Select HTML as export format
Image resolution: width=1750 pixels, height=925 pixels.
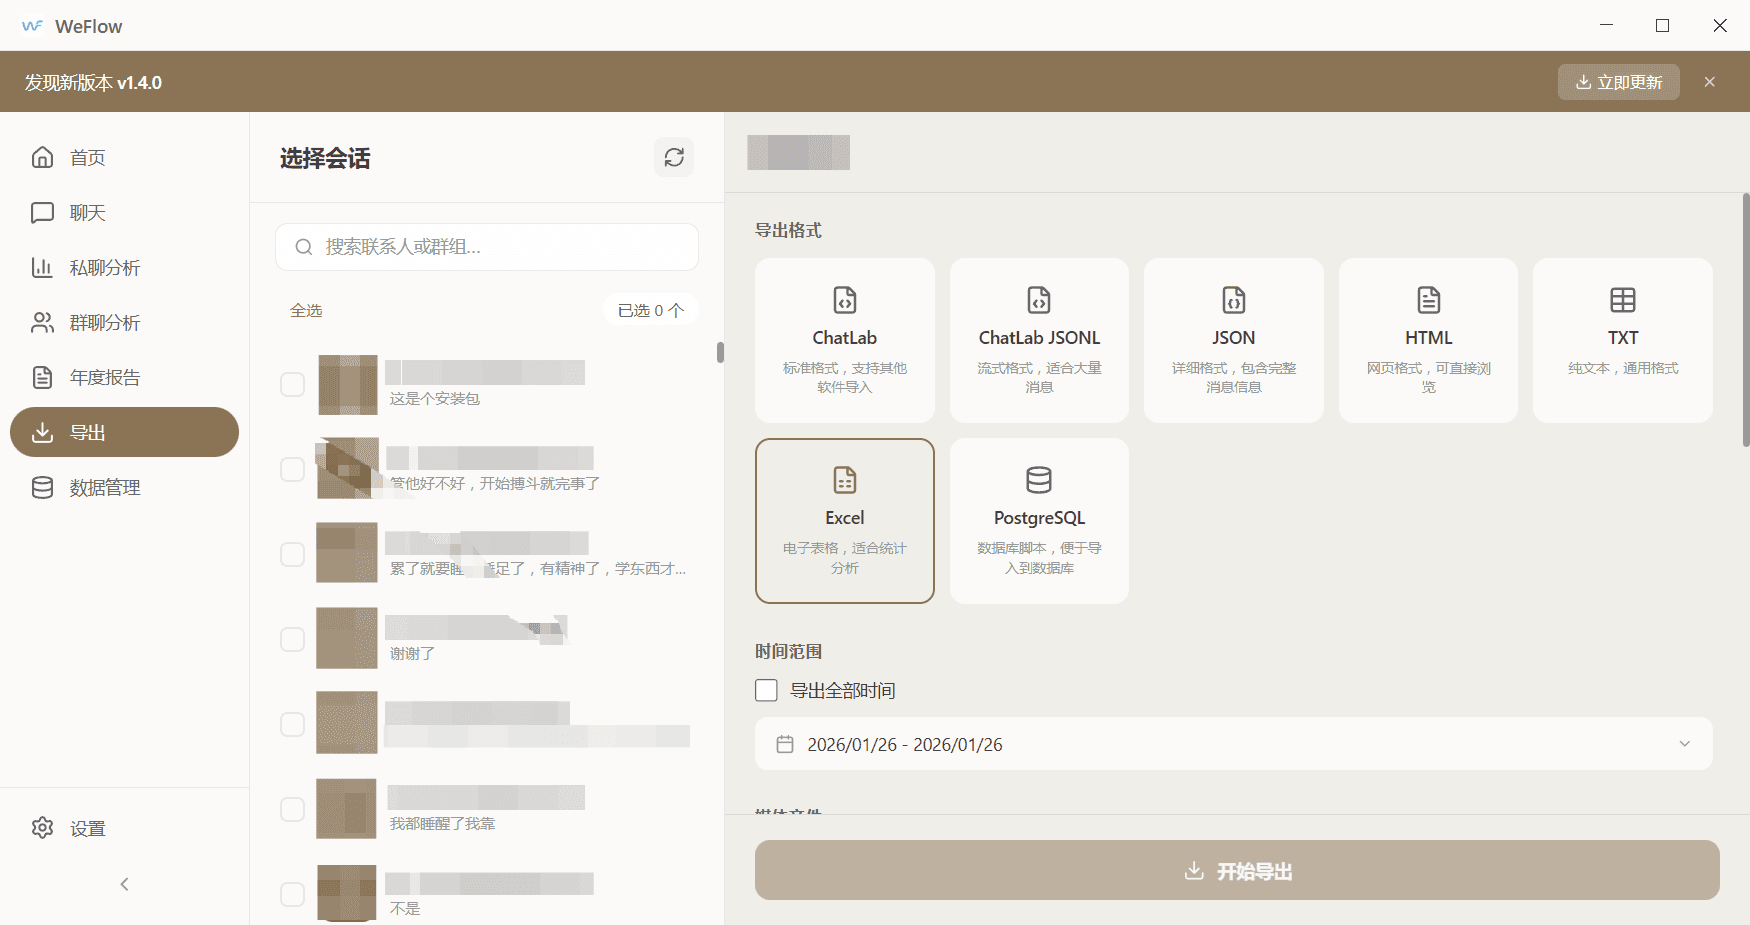click(1428, 340)
